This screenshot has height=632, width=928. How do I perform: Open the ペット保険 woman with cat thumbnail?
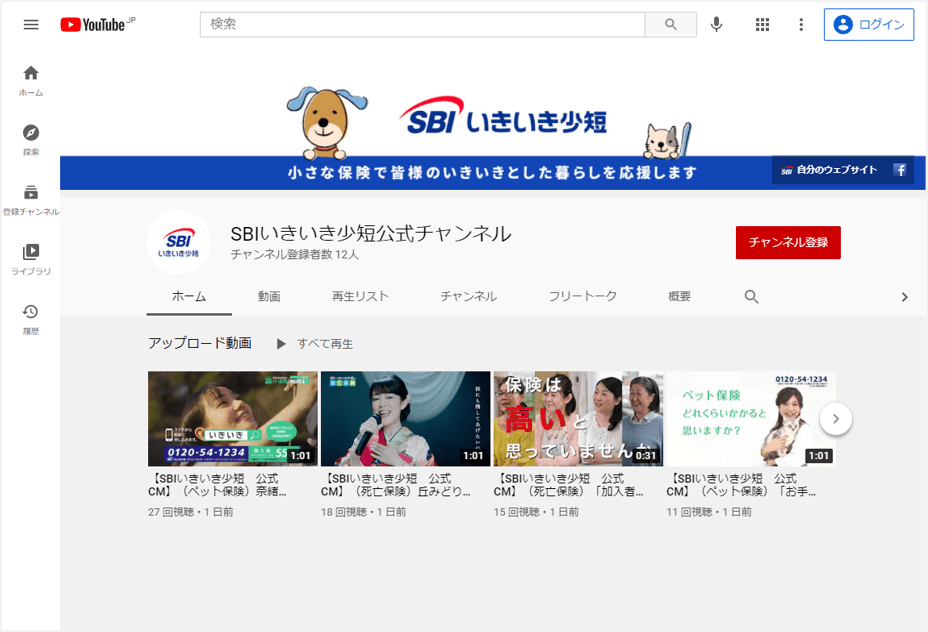751,419
